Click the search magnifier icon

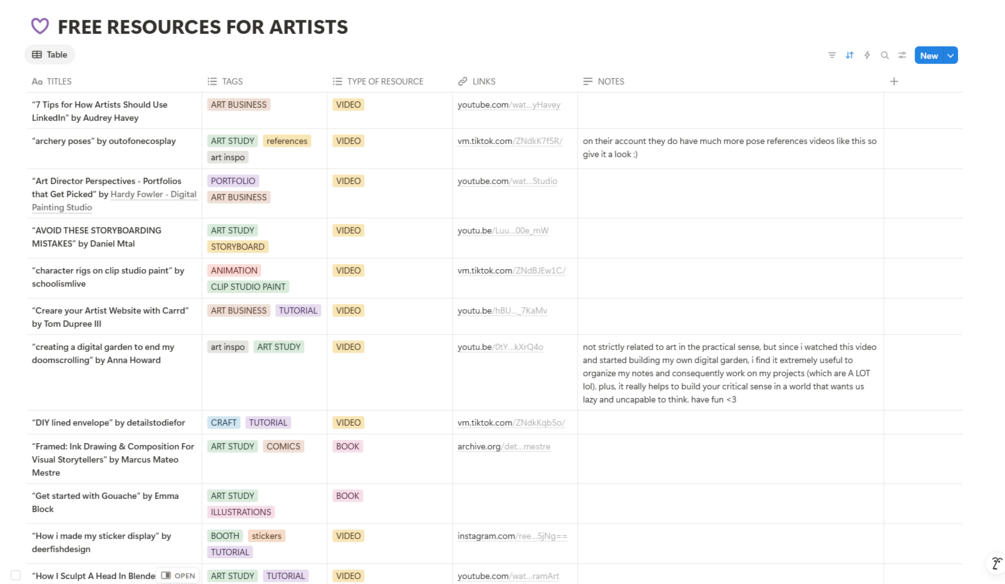(x=885, y=56)
